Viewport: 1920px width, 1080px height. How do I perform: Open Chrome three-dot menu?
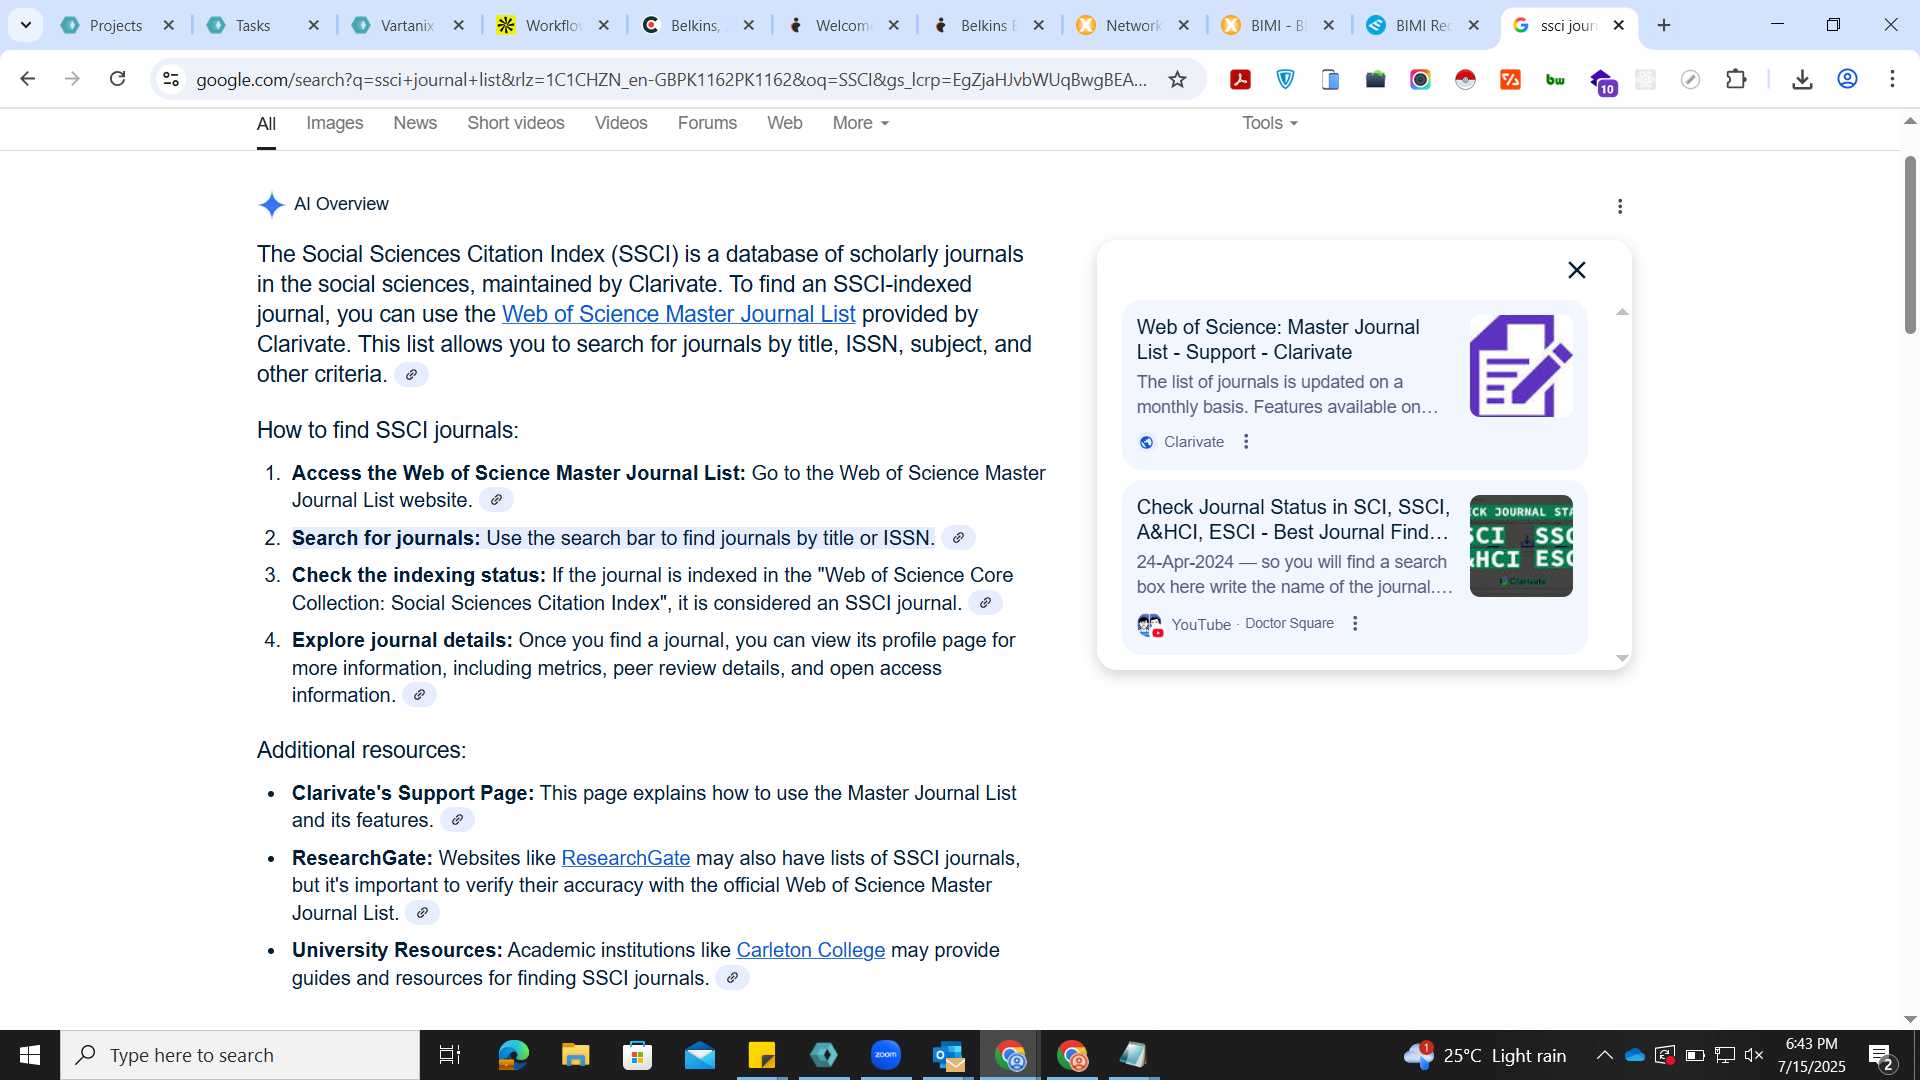point(1892,80)
